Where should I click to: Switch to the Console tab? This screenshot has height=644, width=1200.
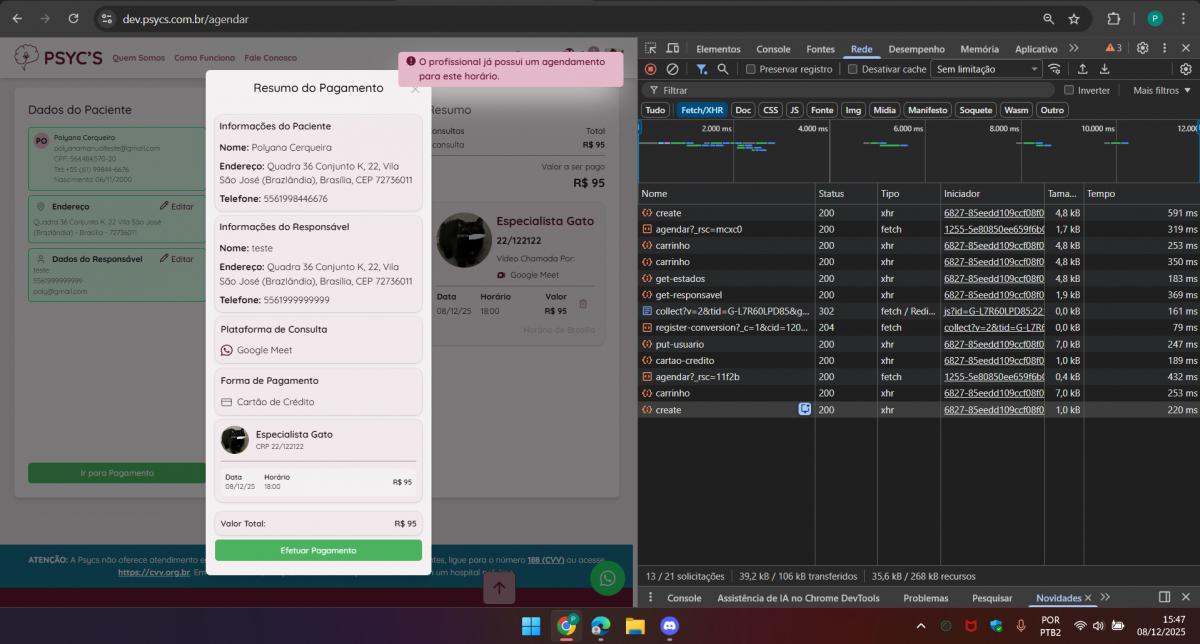point(773,49)
